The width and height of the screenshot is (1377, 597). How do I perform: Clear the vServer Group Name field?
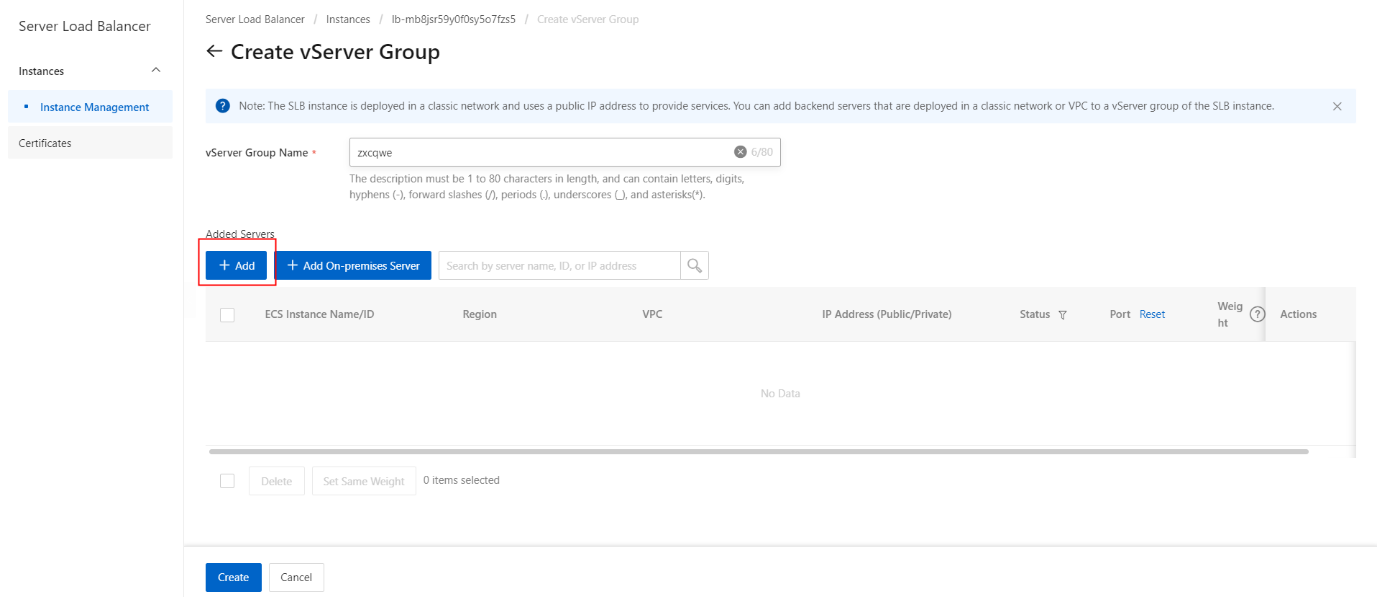coord(740,152)
